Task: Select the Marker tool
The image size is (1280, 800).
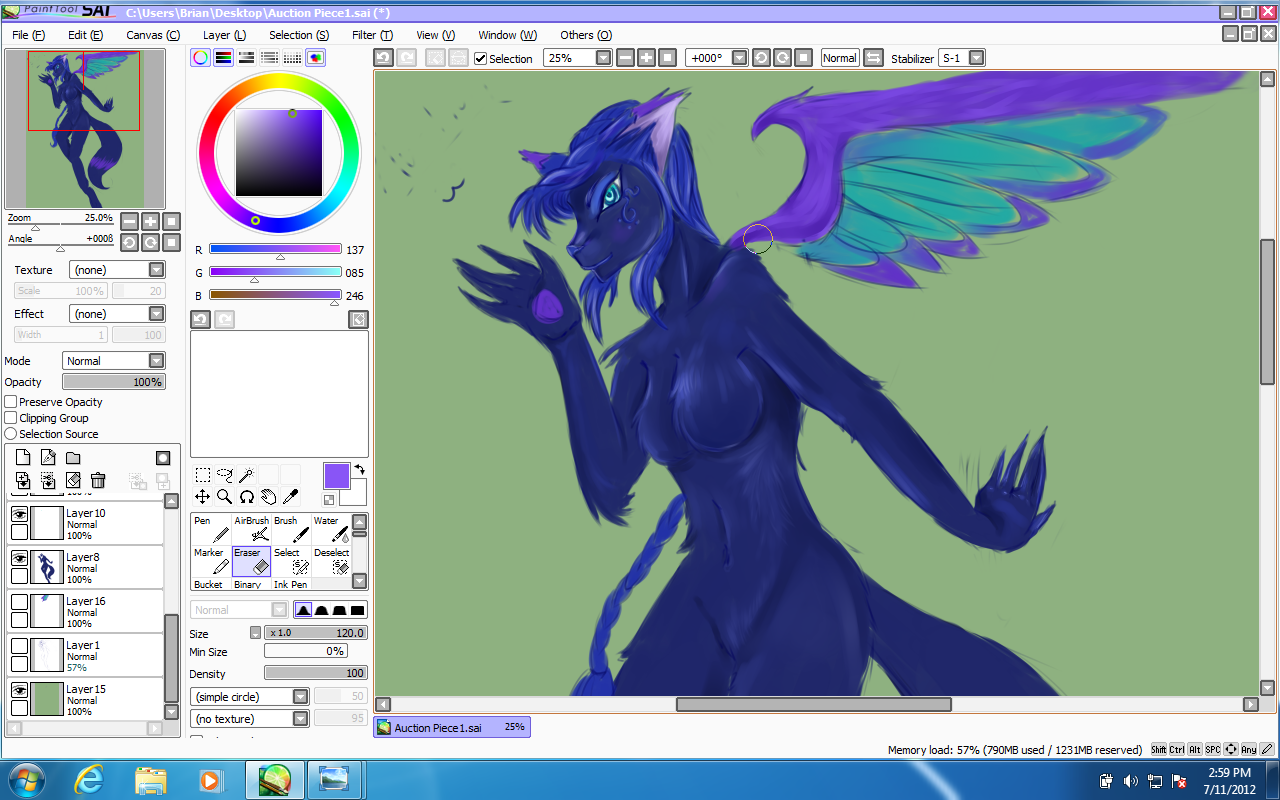Action: [x=211, y=561]
